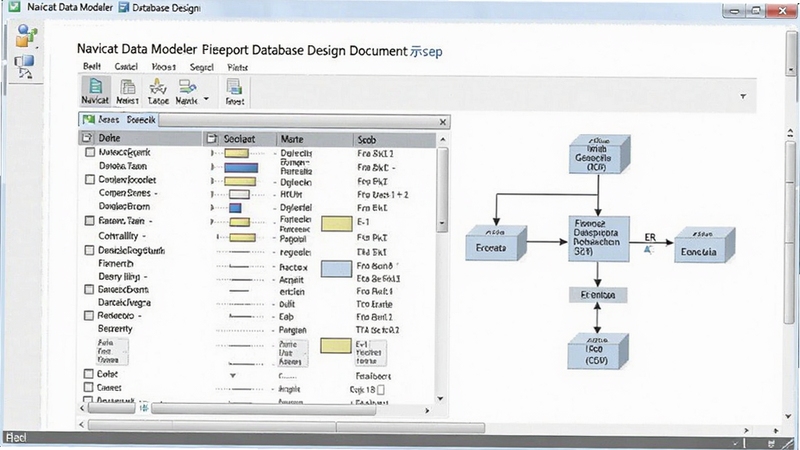Open the Castel menu
Screen dimensions: 800x450
tap(126, 66)
